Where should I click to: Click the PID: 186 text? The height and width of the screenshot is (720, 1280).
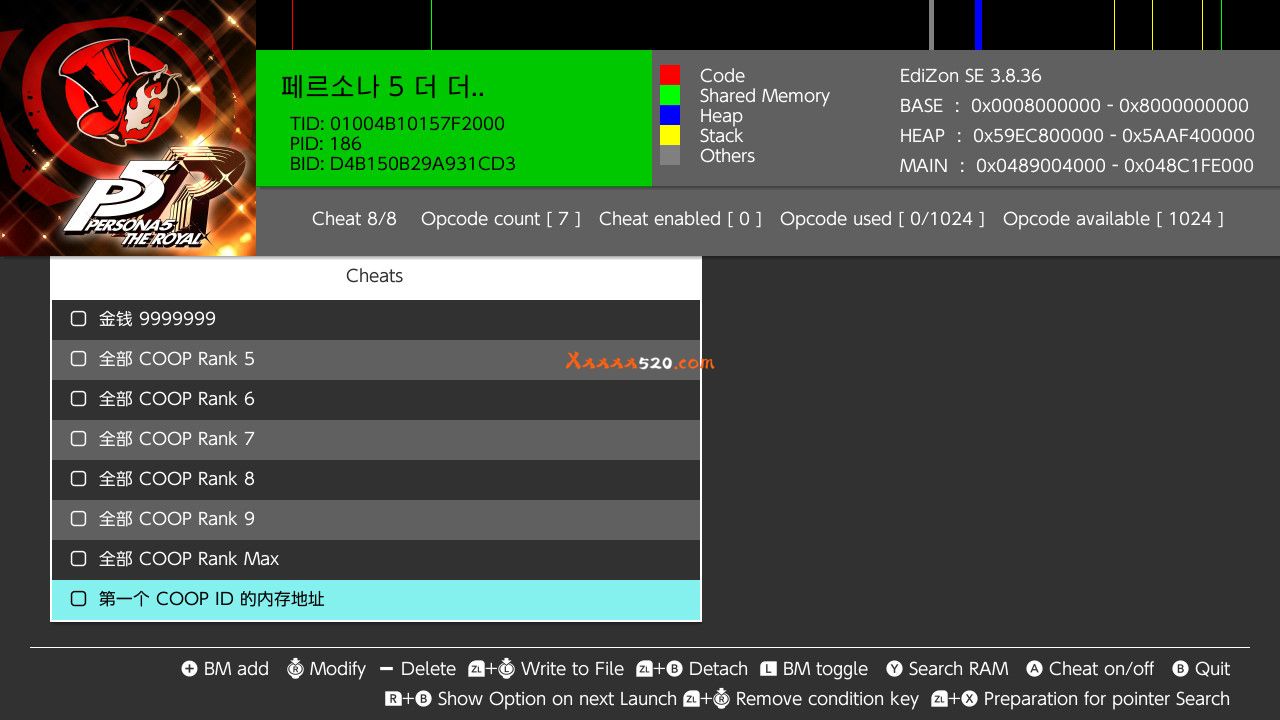pos(326,144)
